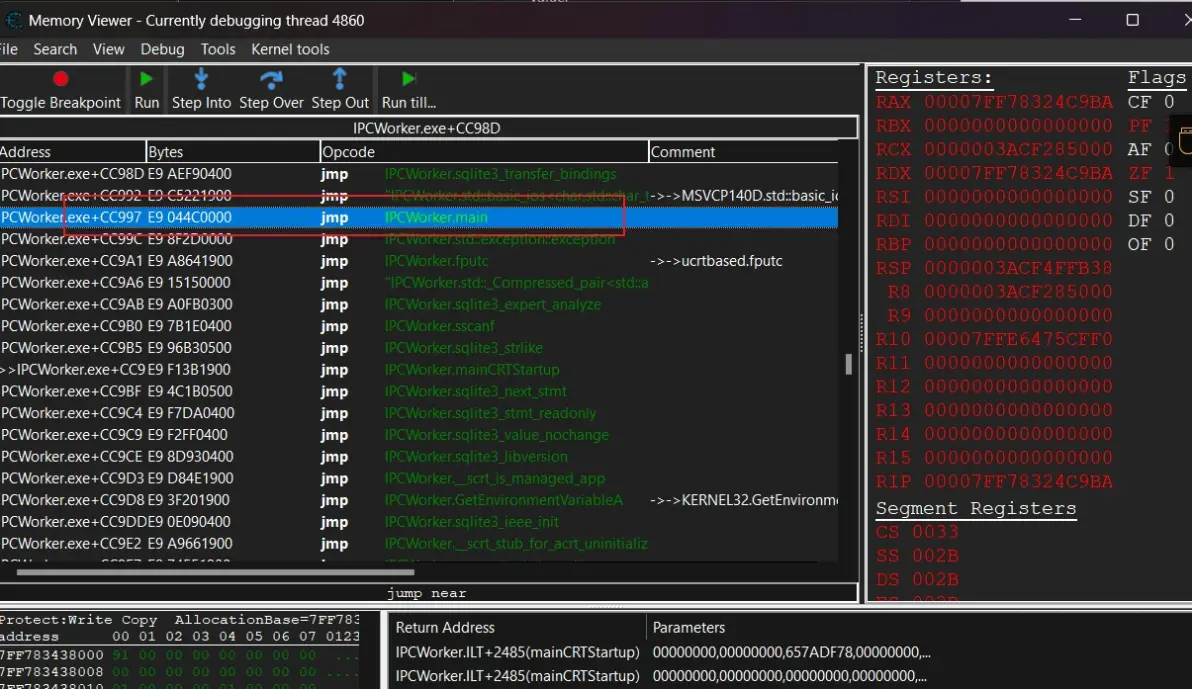Click first stack trace row with 657ADF78
The image size is (1192, 689).
[661, 652]
